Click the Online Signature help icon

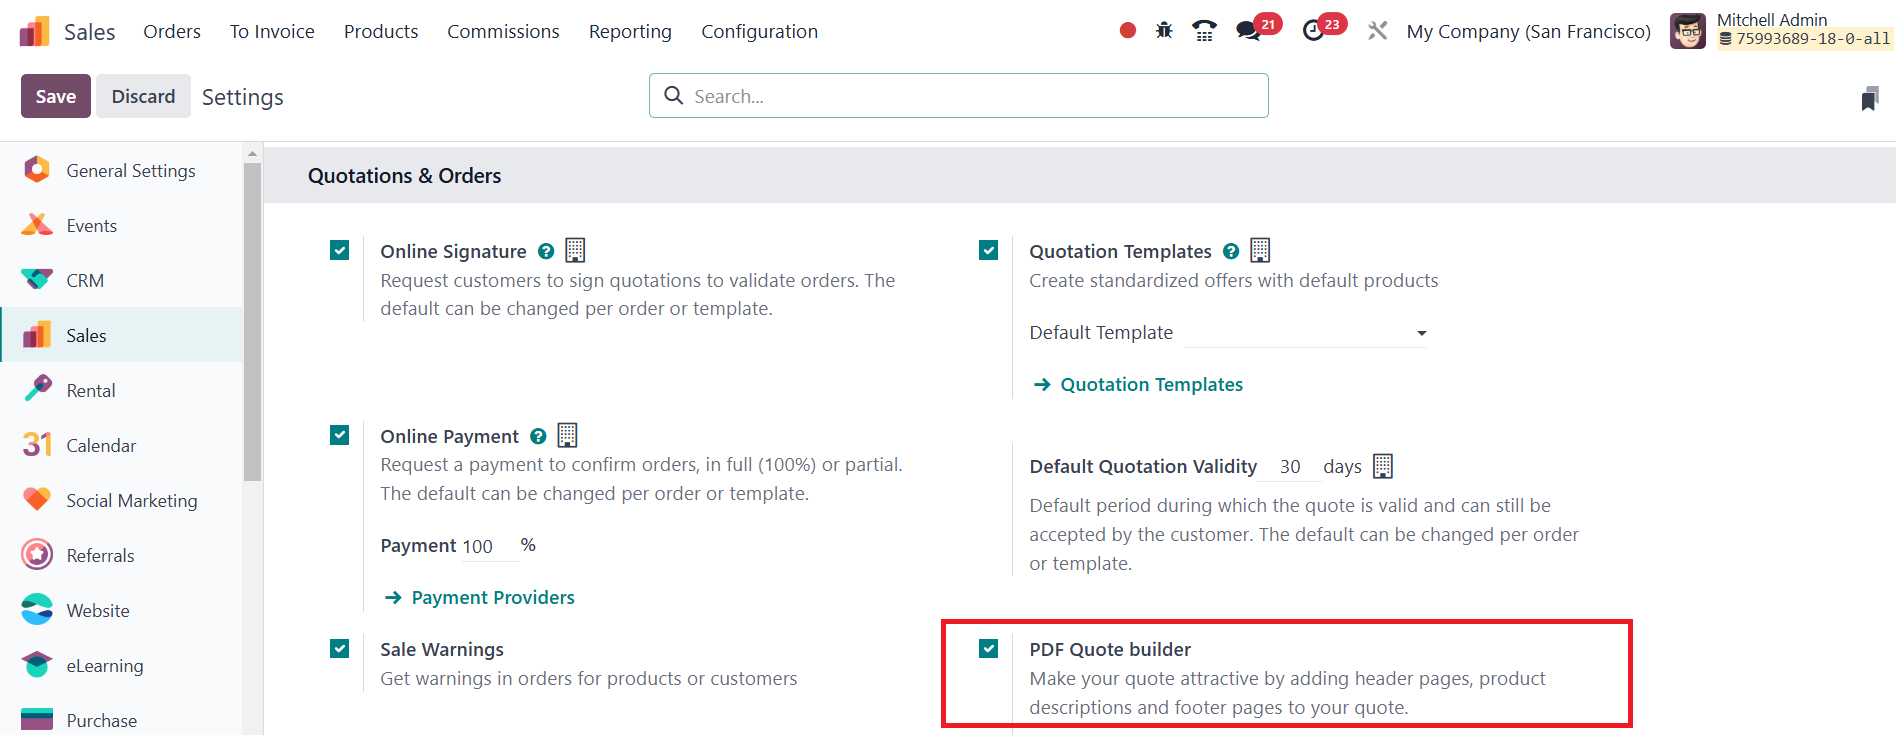[546, 252]
